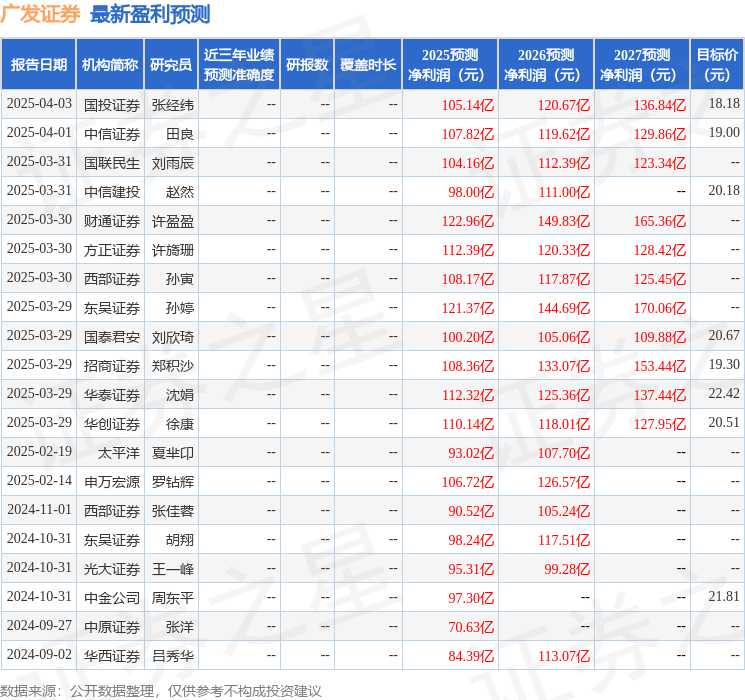Click the 覆盖时长 column header
Viewport: 745px width, 700px height.
tap(368, 65)
